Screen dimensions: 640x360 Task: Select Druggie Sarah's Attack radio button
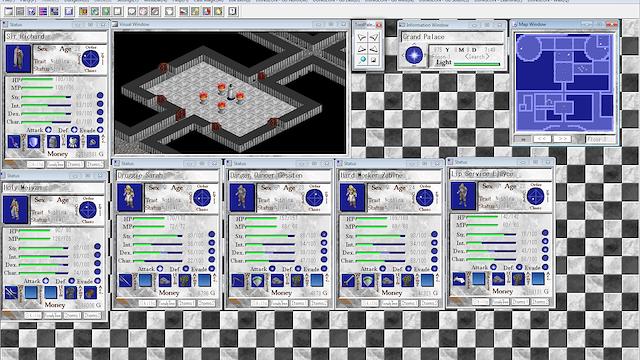[160, 269]
